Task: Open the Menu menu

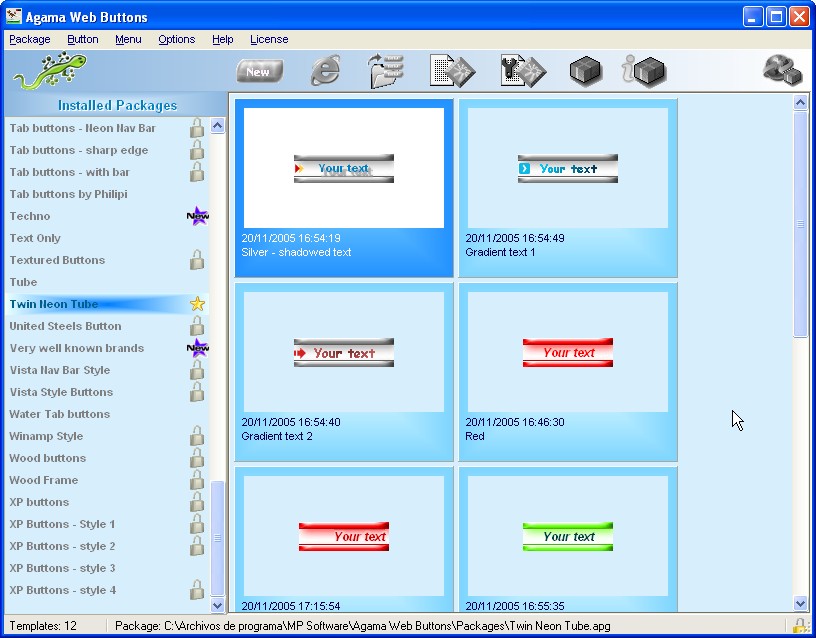Action: [x=128, y=40]
